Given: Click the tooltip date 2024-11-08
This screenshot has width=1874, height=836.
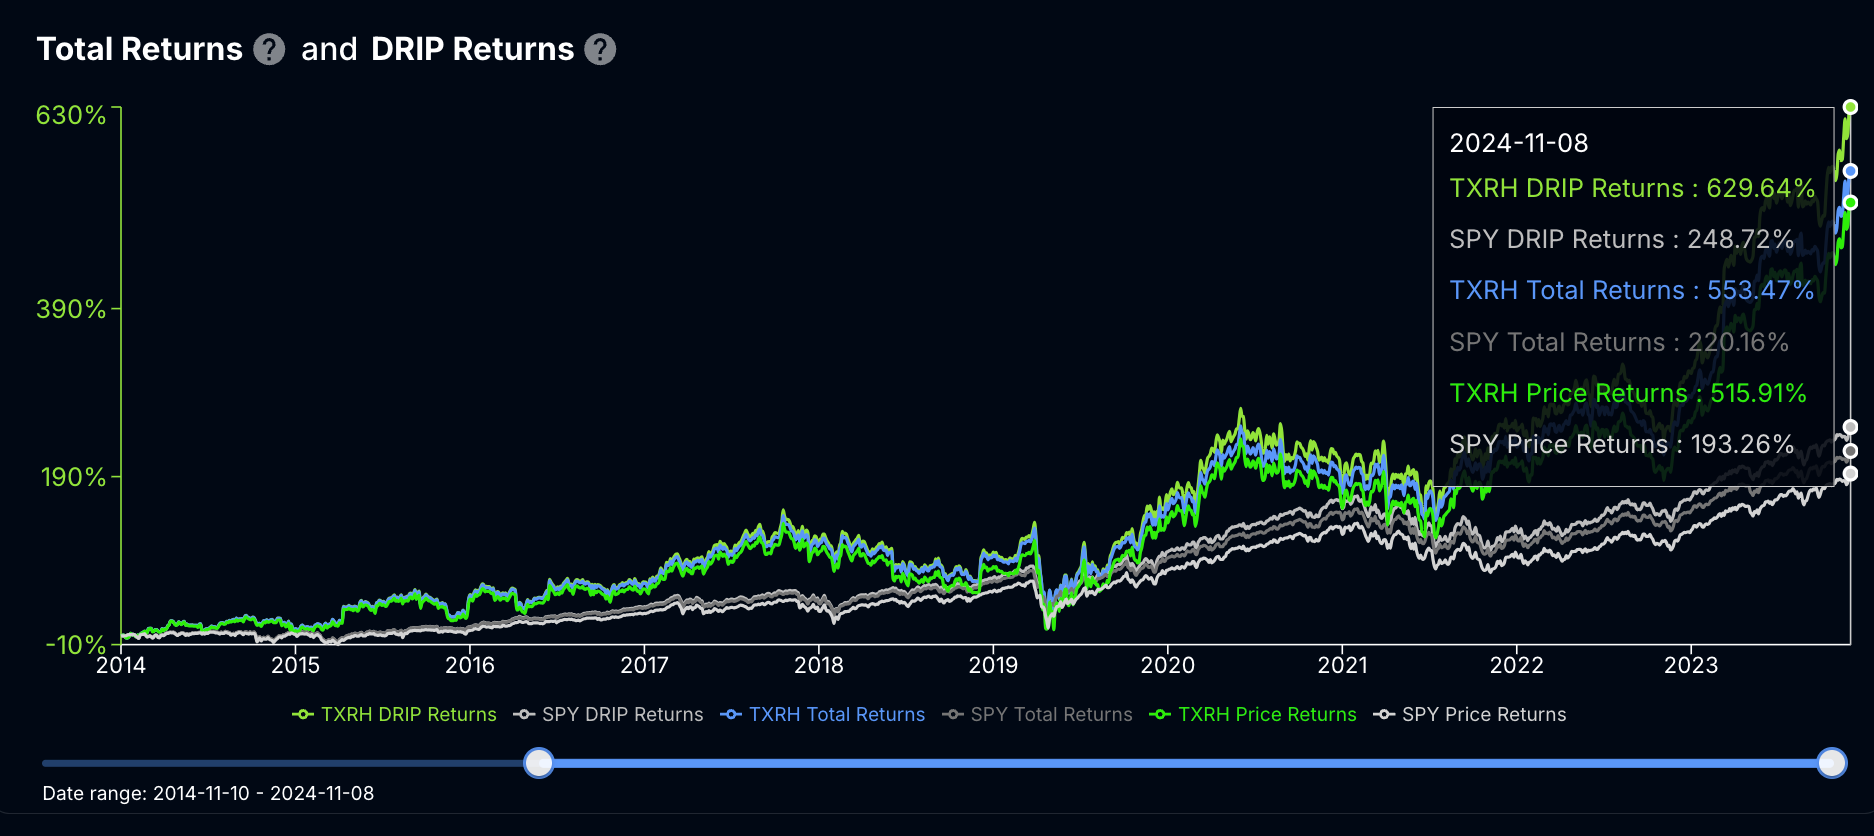Looking at the screenshot, I should pyautogui.click(x=1519, y=143).
